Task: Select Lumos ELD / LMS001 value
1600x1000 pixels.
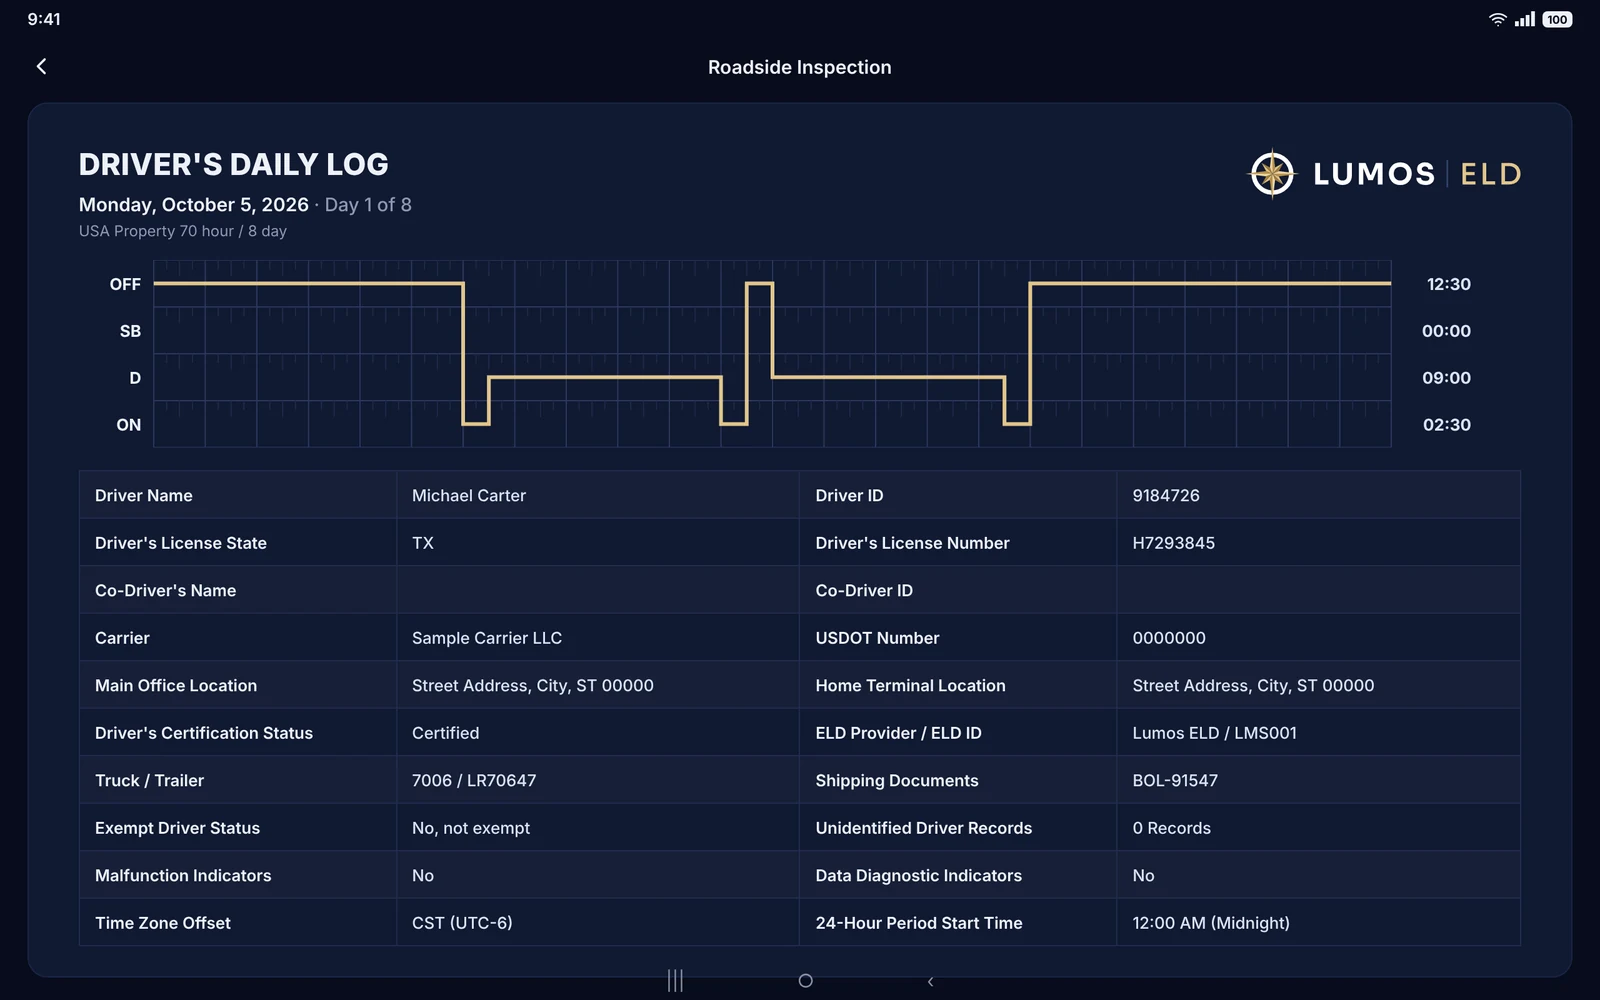Action: [x=1215, y=733]
